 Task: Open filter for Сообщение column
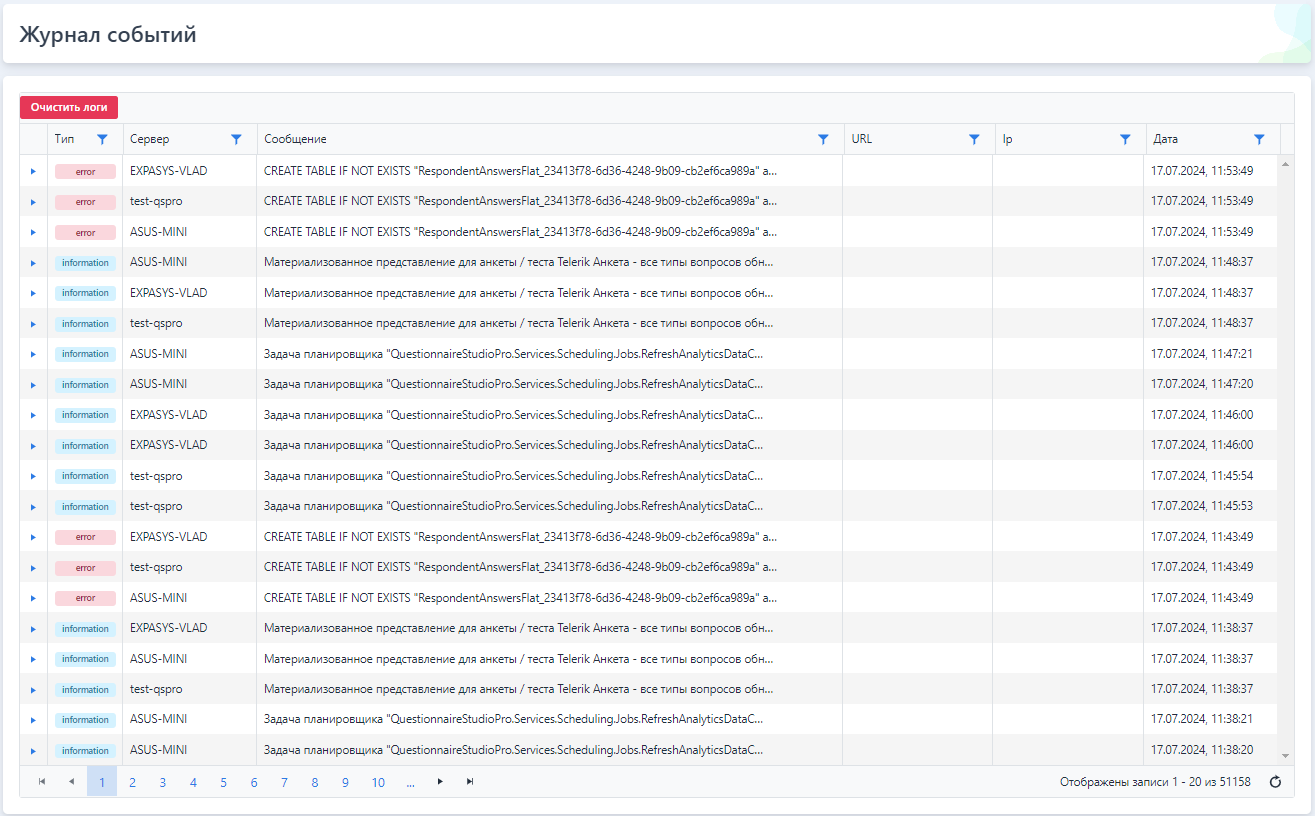point(823,140)
